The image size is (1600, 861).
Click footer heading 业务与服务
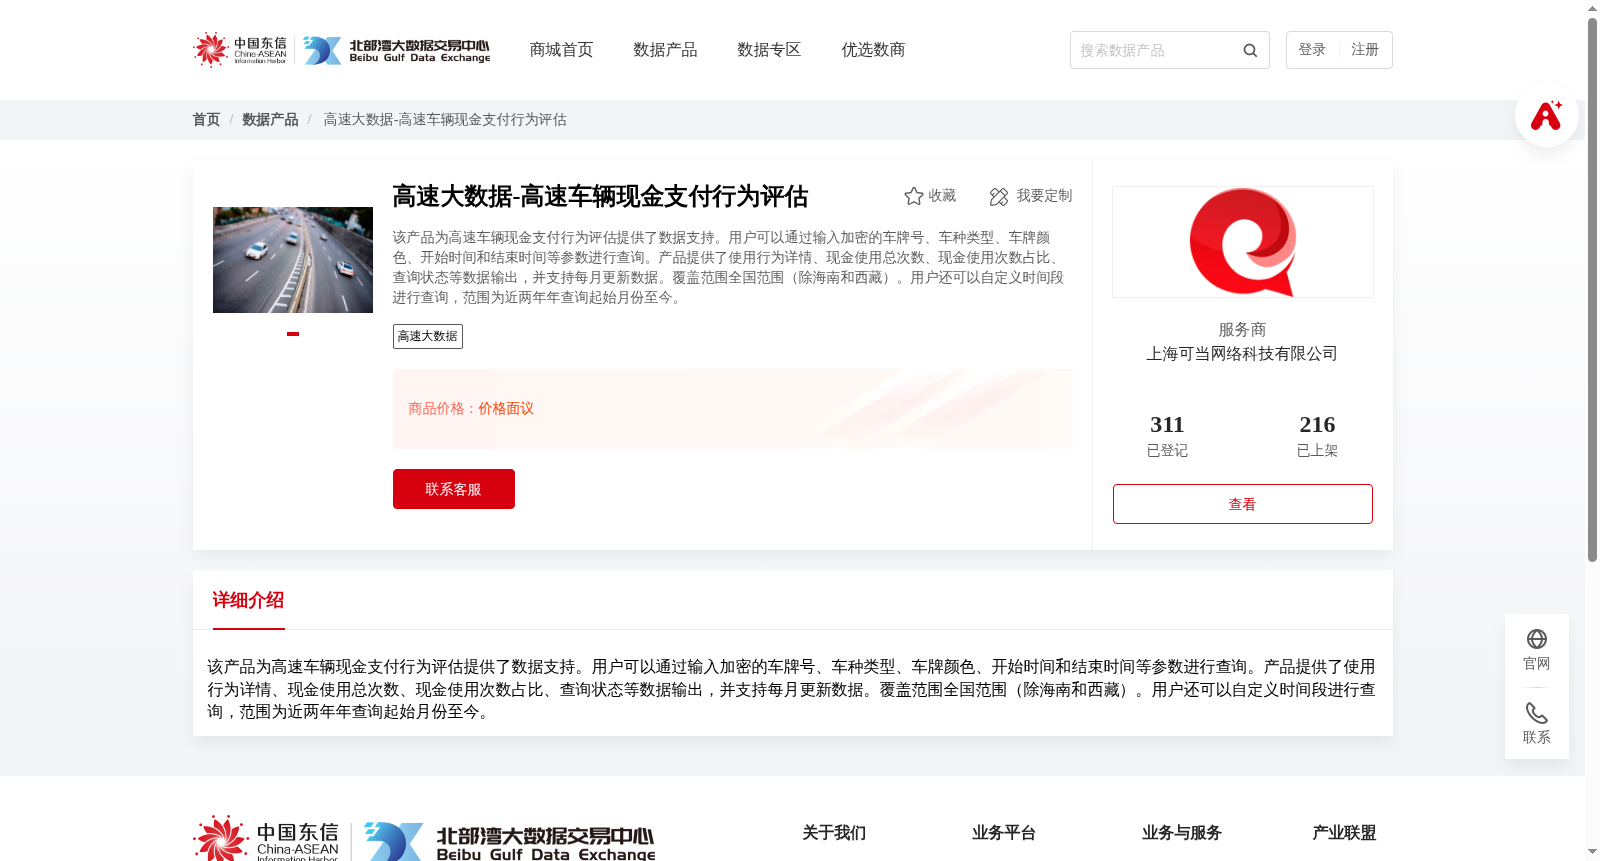click(x=1182, y=833)
